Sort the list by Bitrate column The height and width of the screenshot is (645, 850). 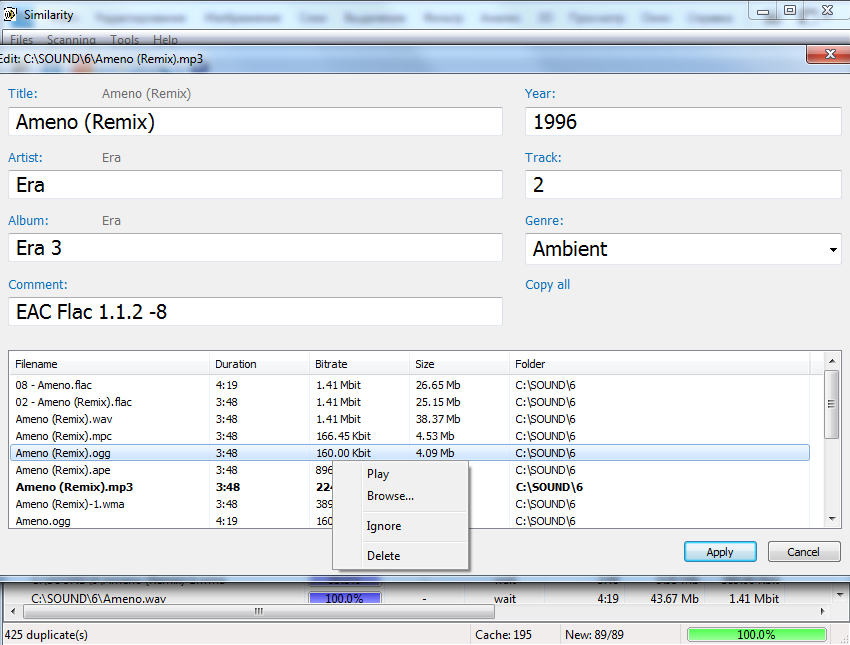(x=359, y=364)
